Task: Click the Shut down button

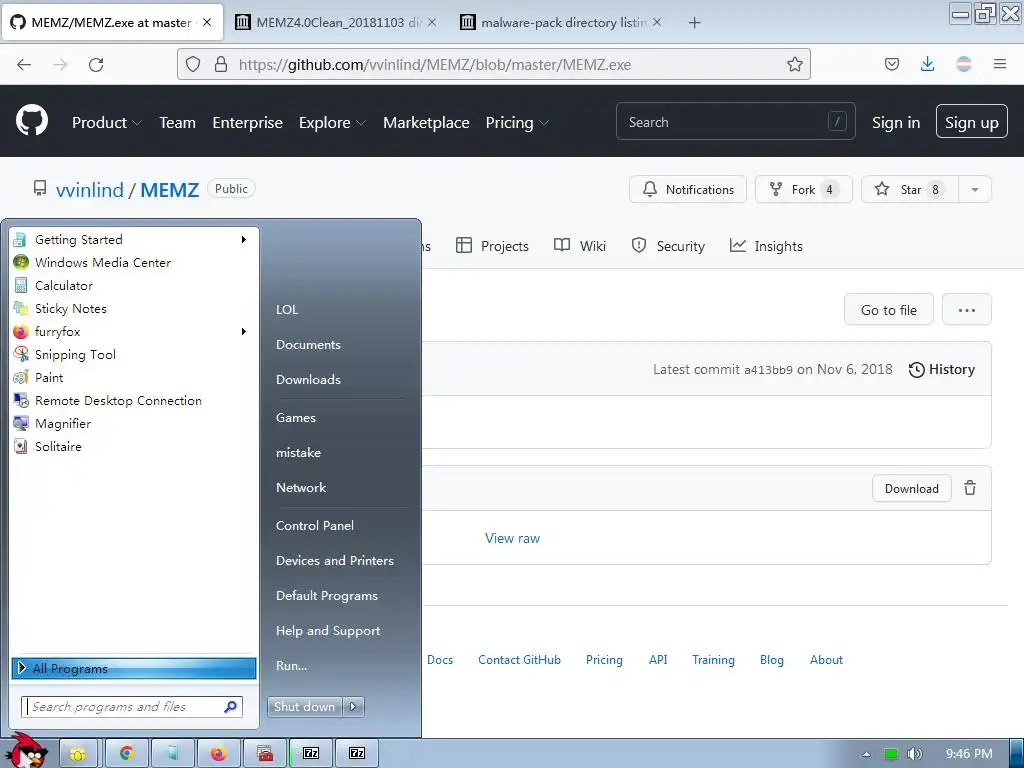Action: tap(304, 707)
